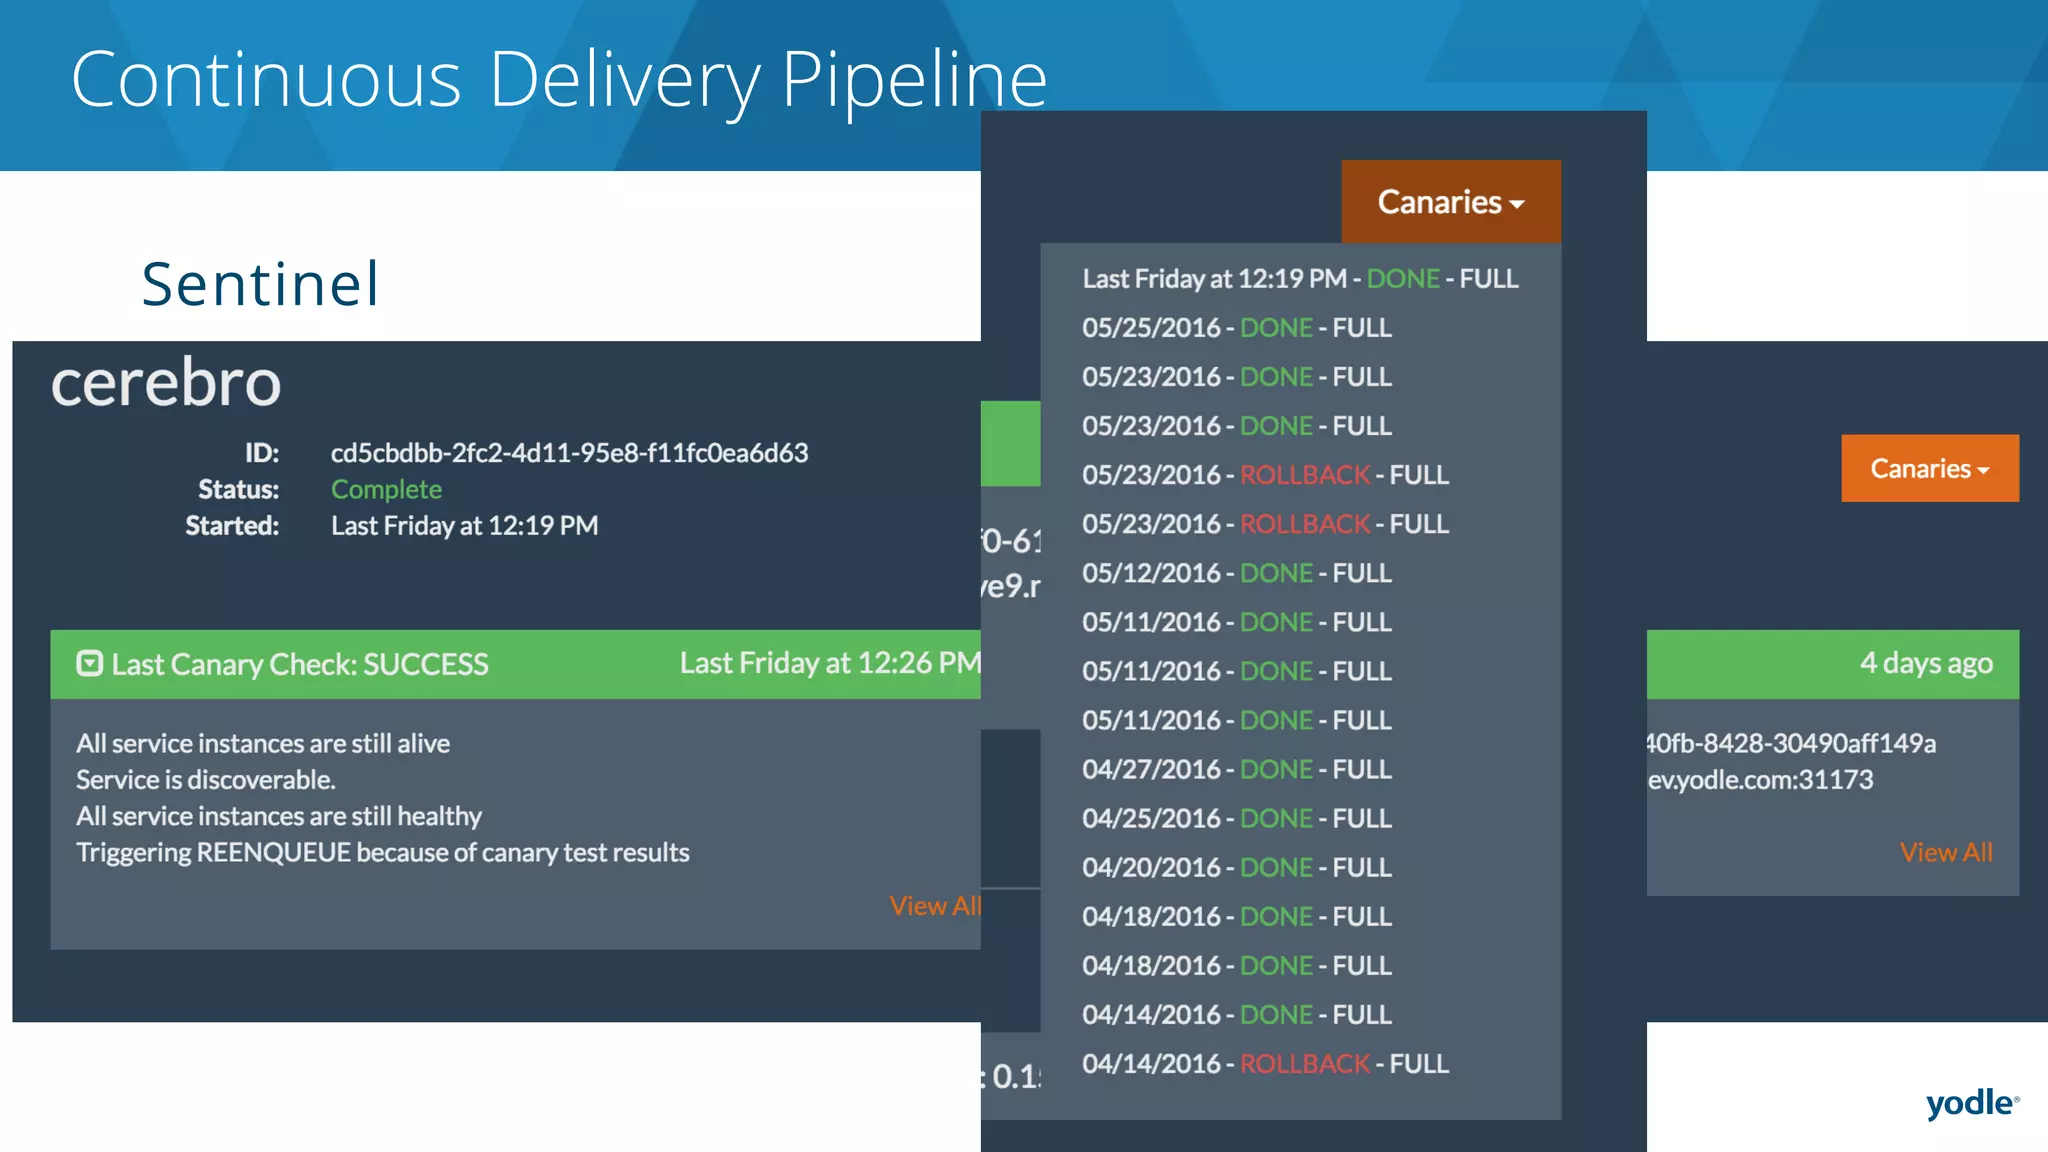
Task: Click View All in canary check panel
Action: tap(935, 906)
